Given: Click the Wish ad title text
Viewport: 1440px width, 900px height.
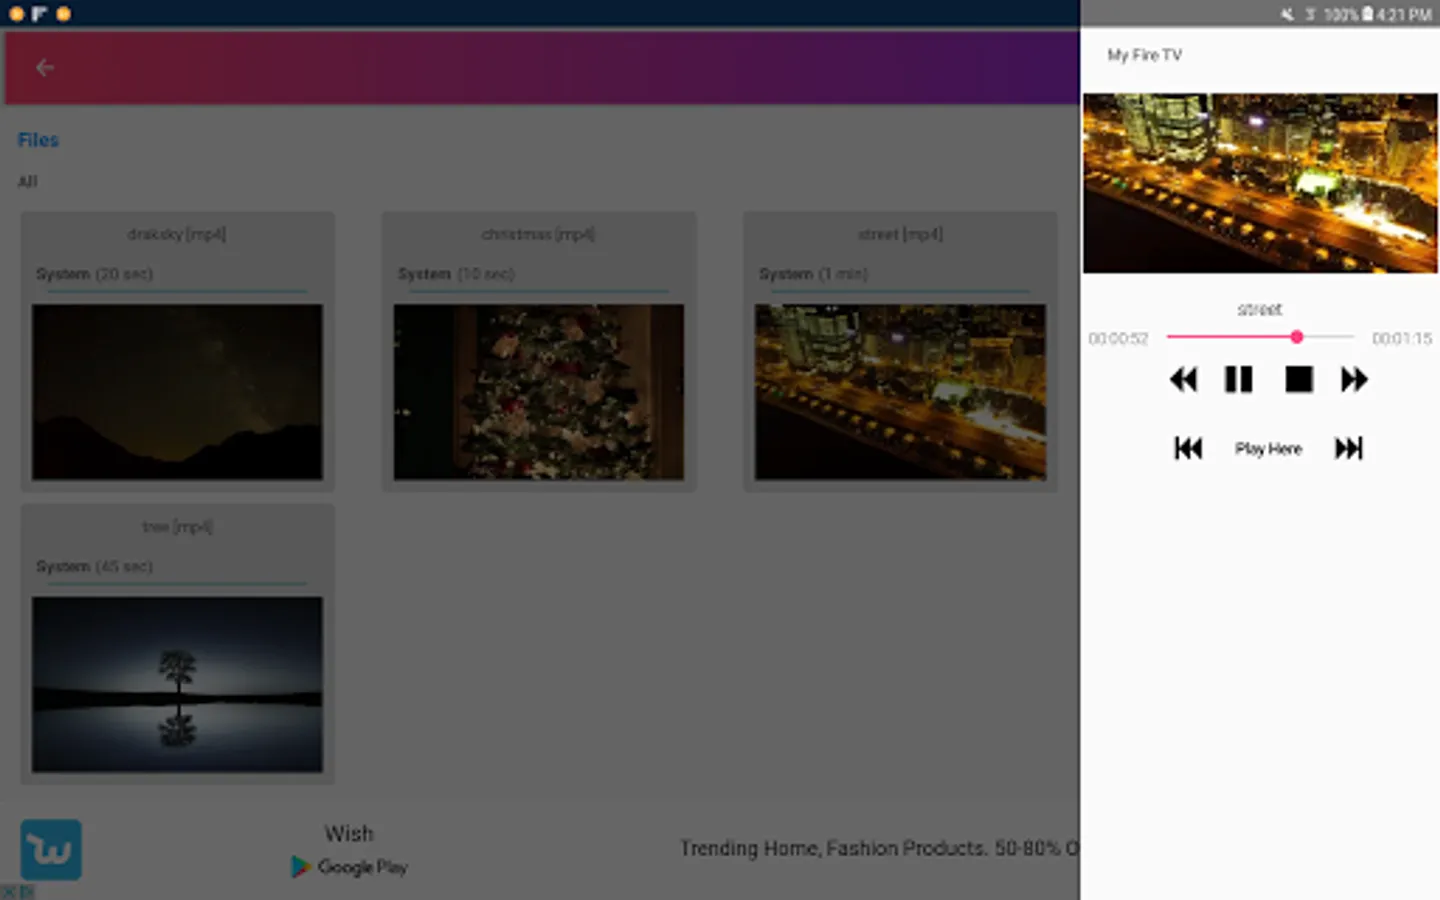Looking at the screenshot, I should point(349,833).
